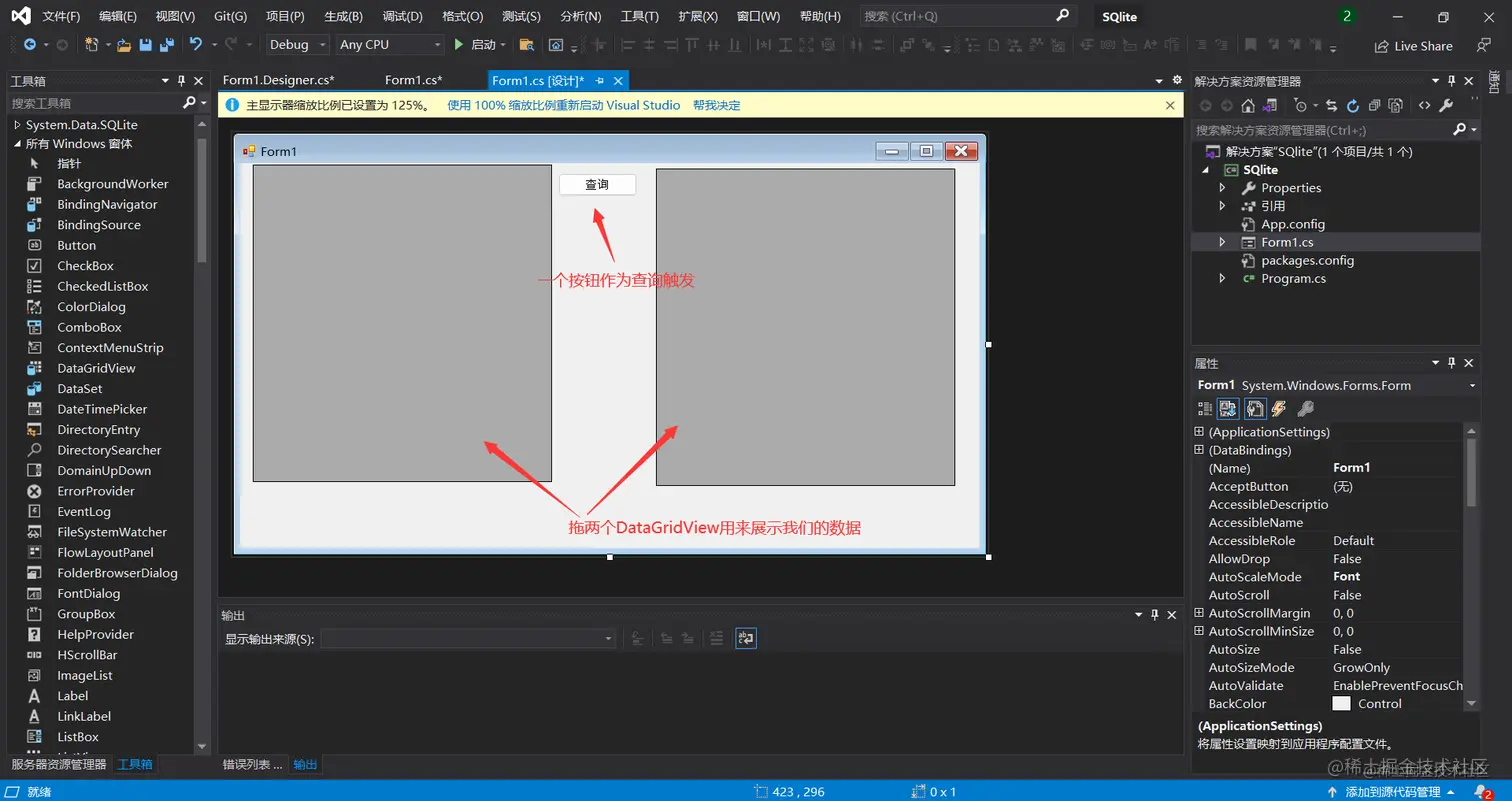Screen dimensions: 1512x801
Task: Click the Save All toolbar icon
Action: coord(167,45)
